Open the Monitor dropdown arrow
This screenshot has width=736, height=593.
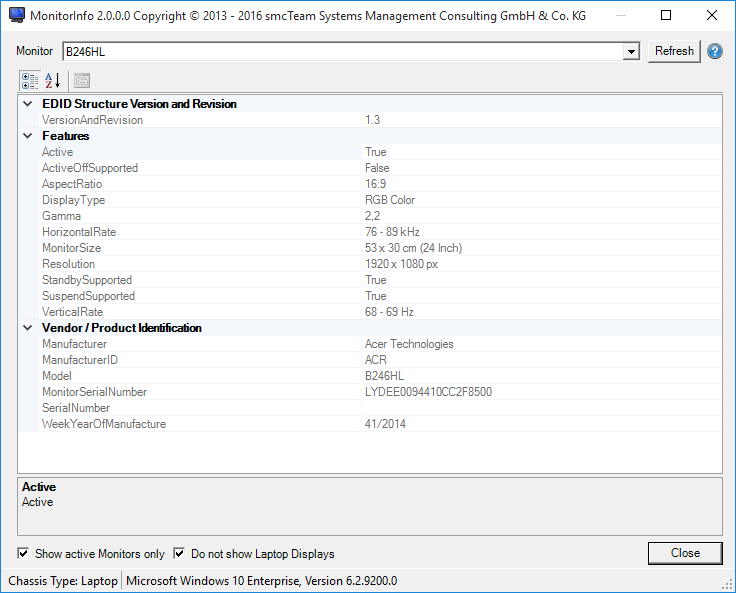(631, 51)
